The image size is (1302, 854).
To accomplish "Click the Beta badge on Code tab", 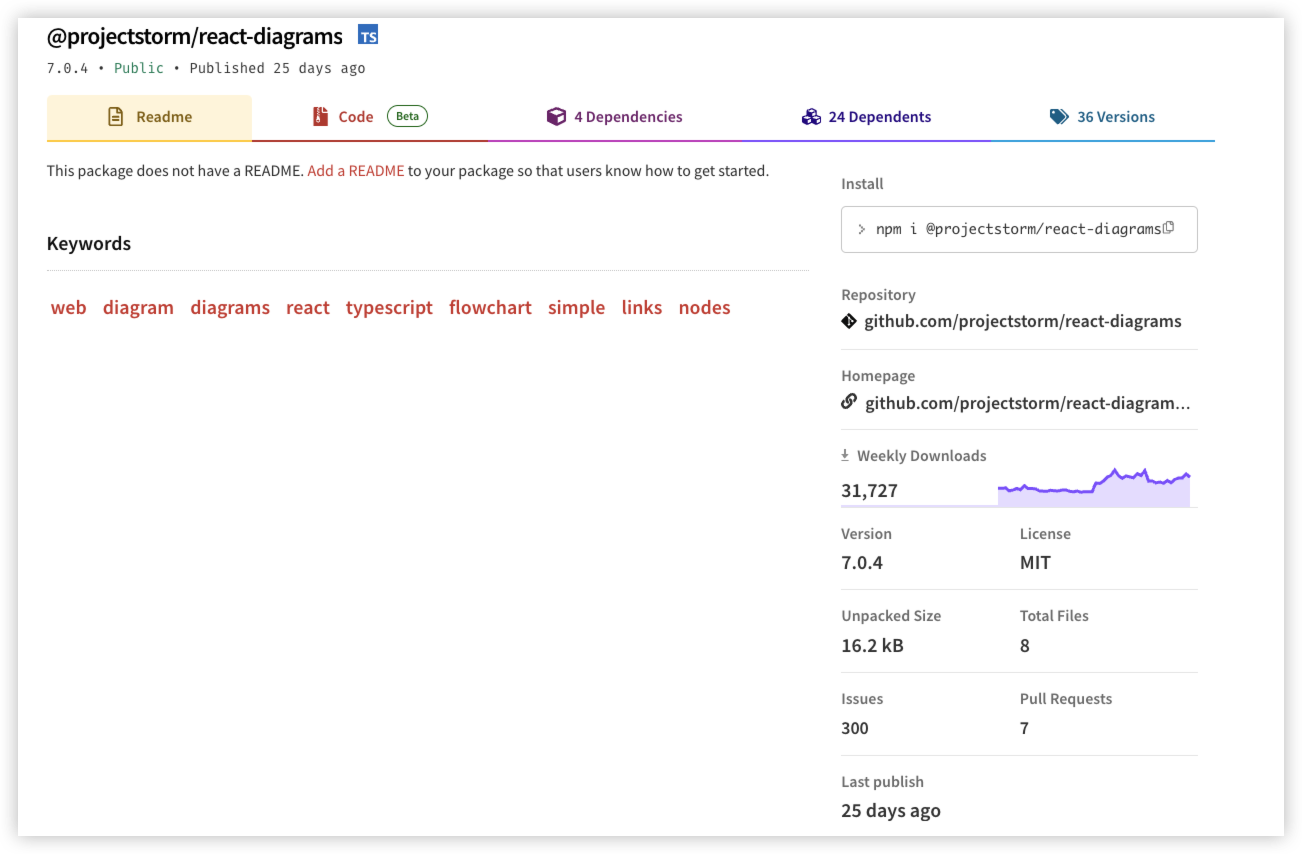I will tap(407, 116).
